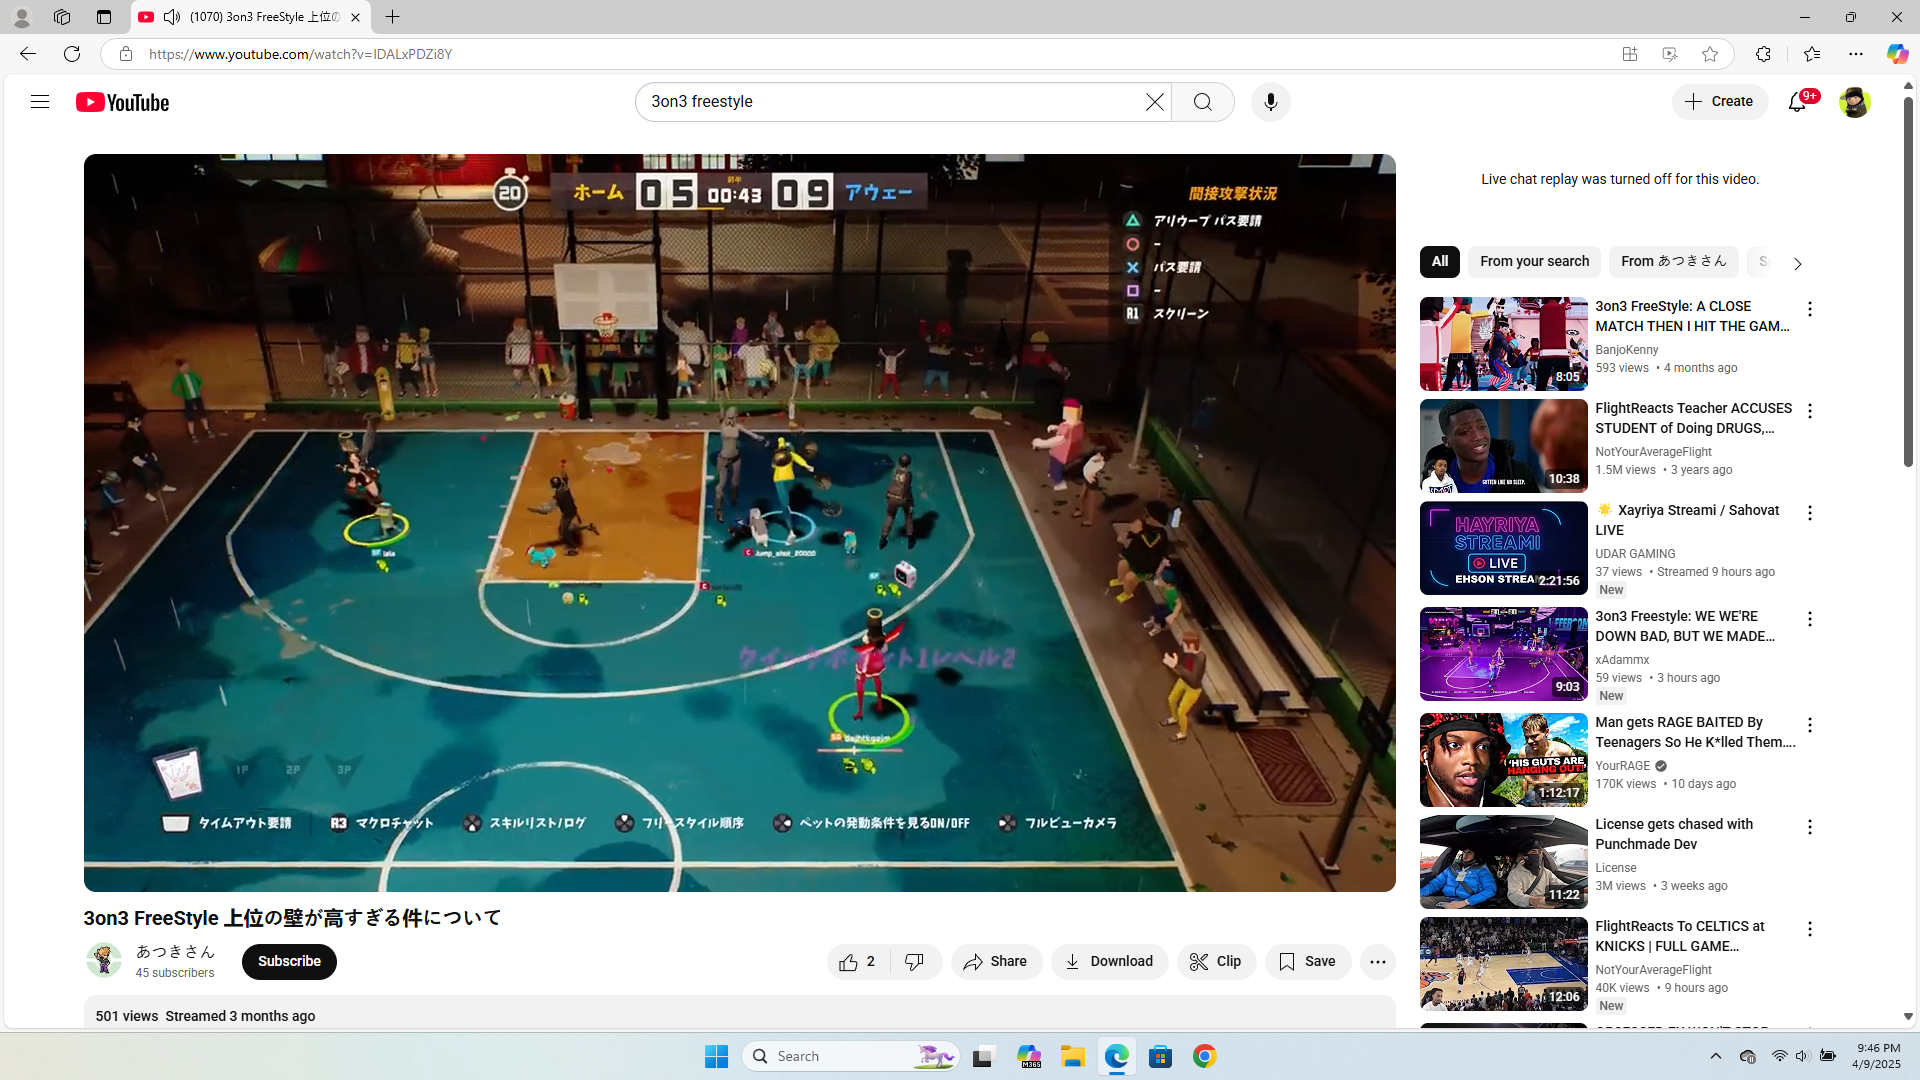Open options for FlightReacts Teacher video

tap(1810, 412)
